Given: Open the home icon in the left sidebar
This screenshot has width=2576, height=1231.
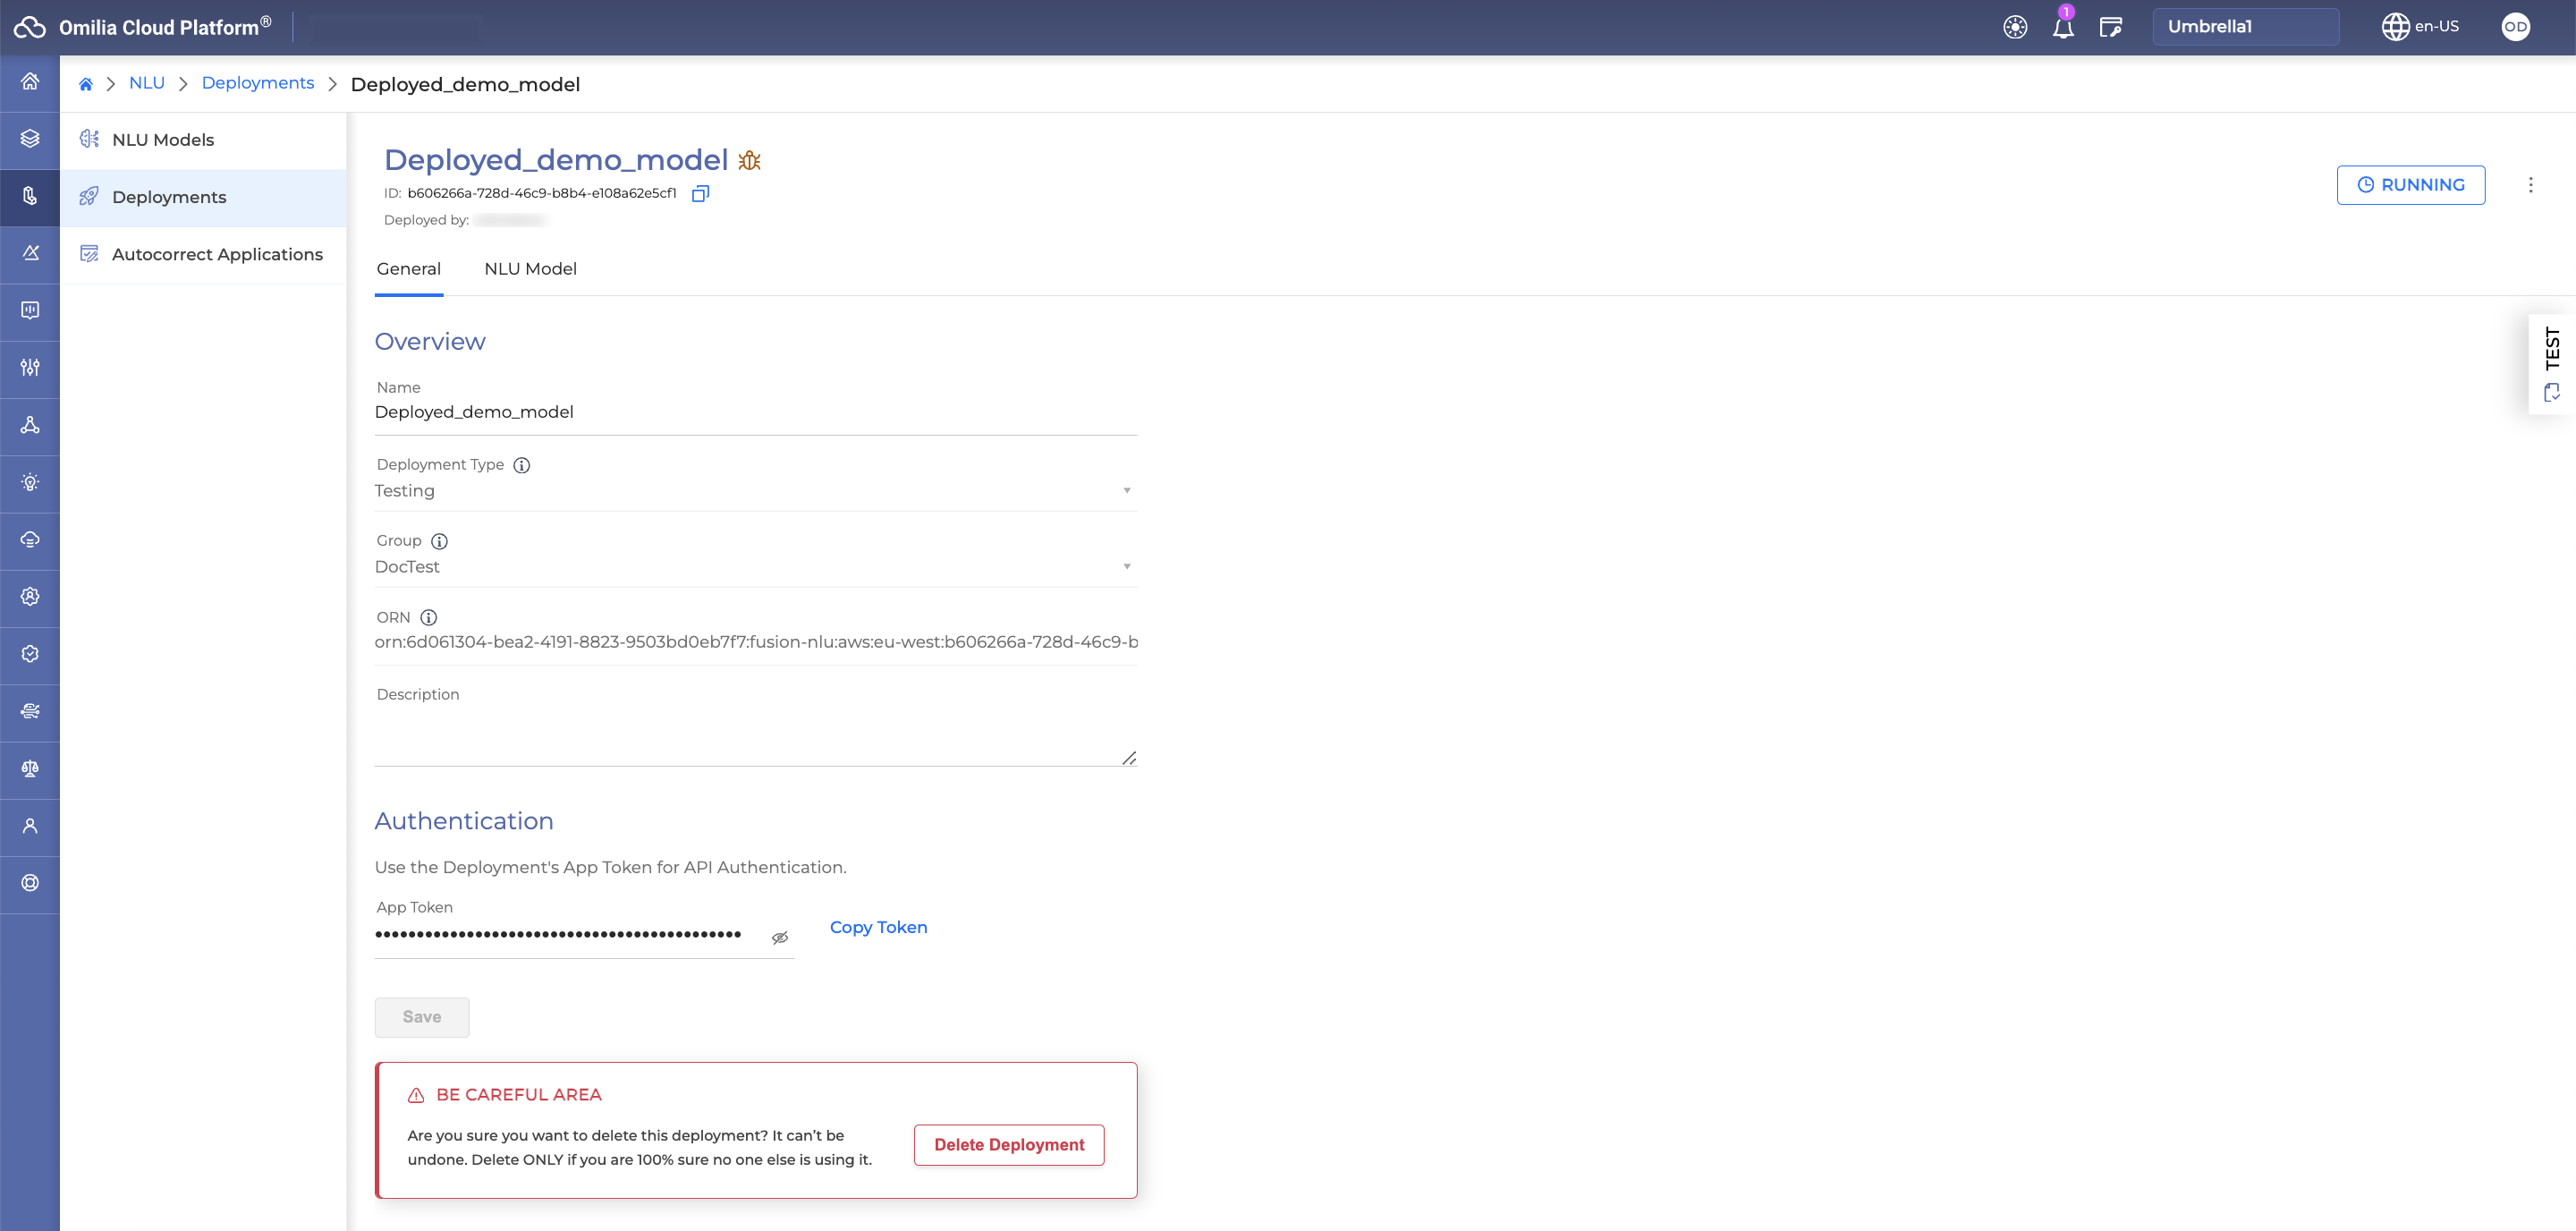Looking at the screenshot, I should click(x=30, y=82).
